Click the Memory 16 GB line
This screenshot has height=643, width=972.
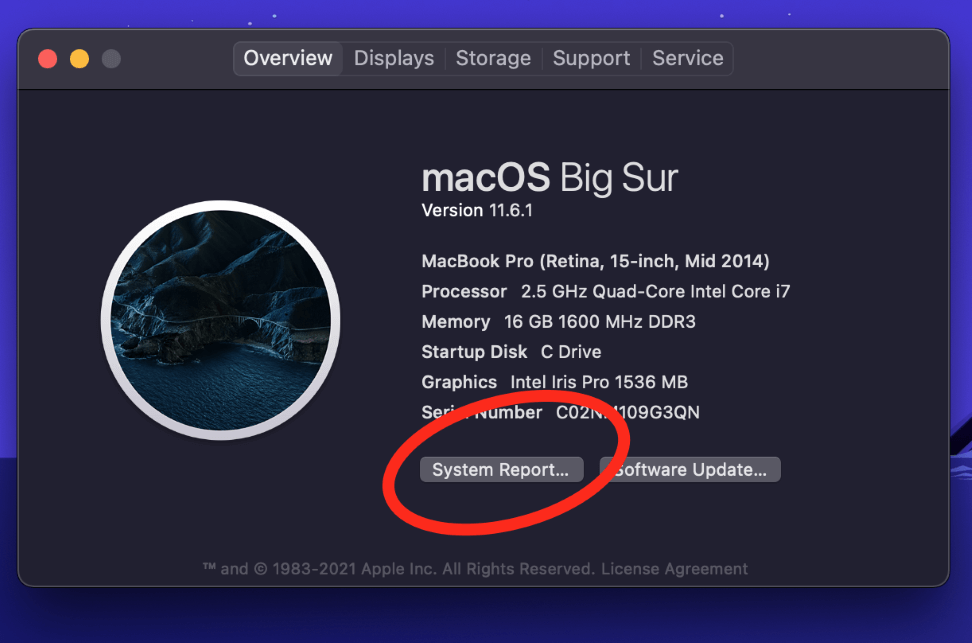[558, 321]
